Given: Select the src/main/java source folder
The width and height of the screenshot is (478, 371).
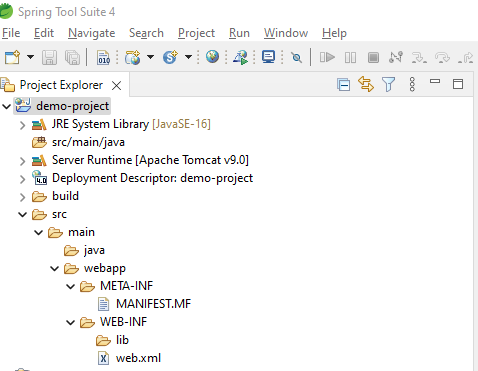Looking at the screenshot, I should [x=78, y=142].
